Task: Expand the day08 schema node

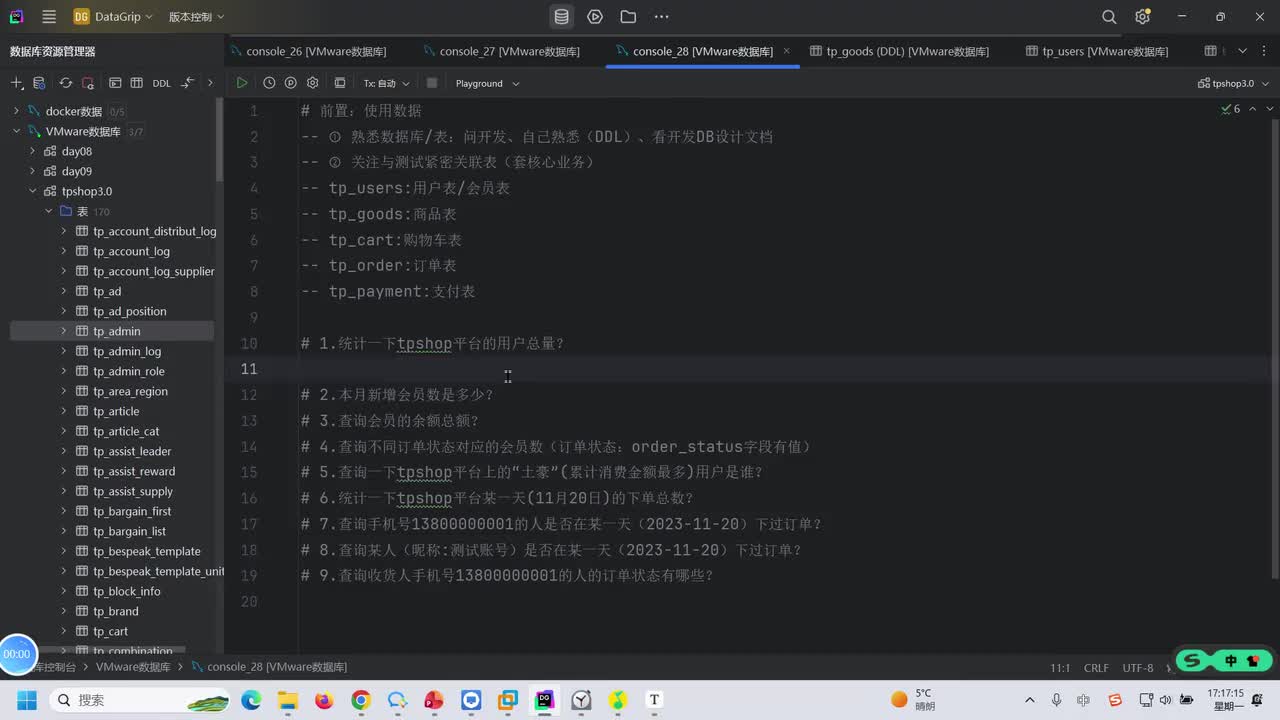Action: pos(32,151)
